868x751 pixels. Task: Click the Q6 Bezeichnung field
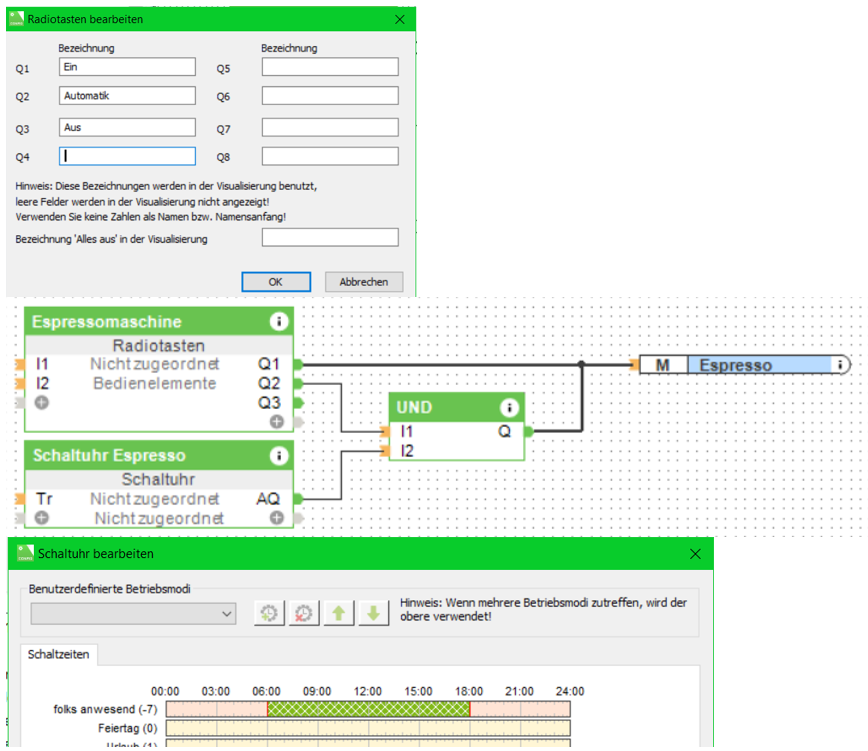coord(330,96)
